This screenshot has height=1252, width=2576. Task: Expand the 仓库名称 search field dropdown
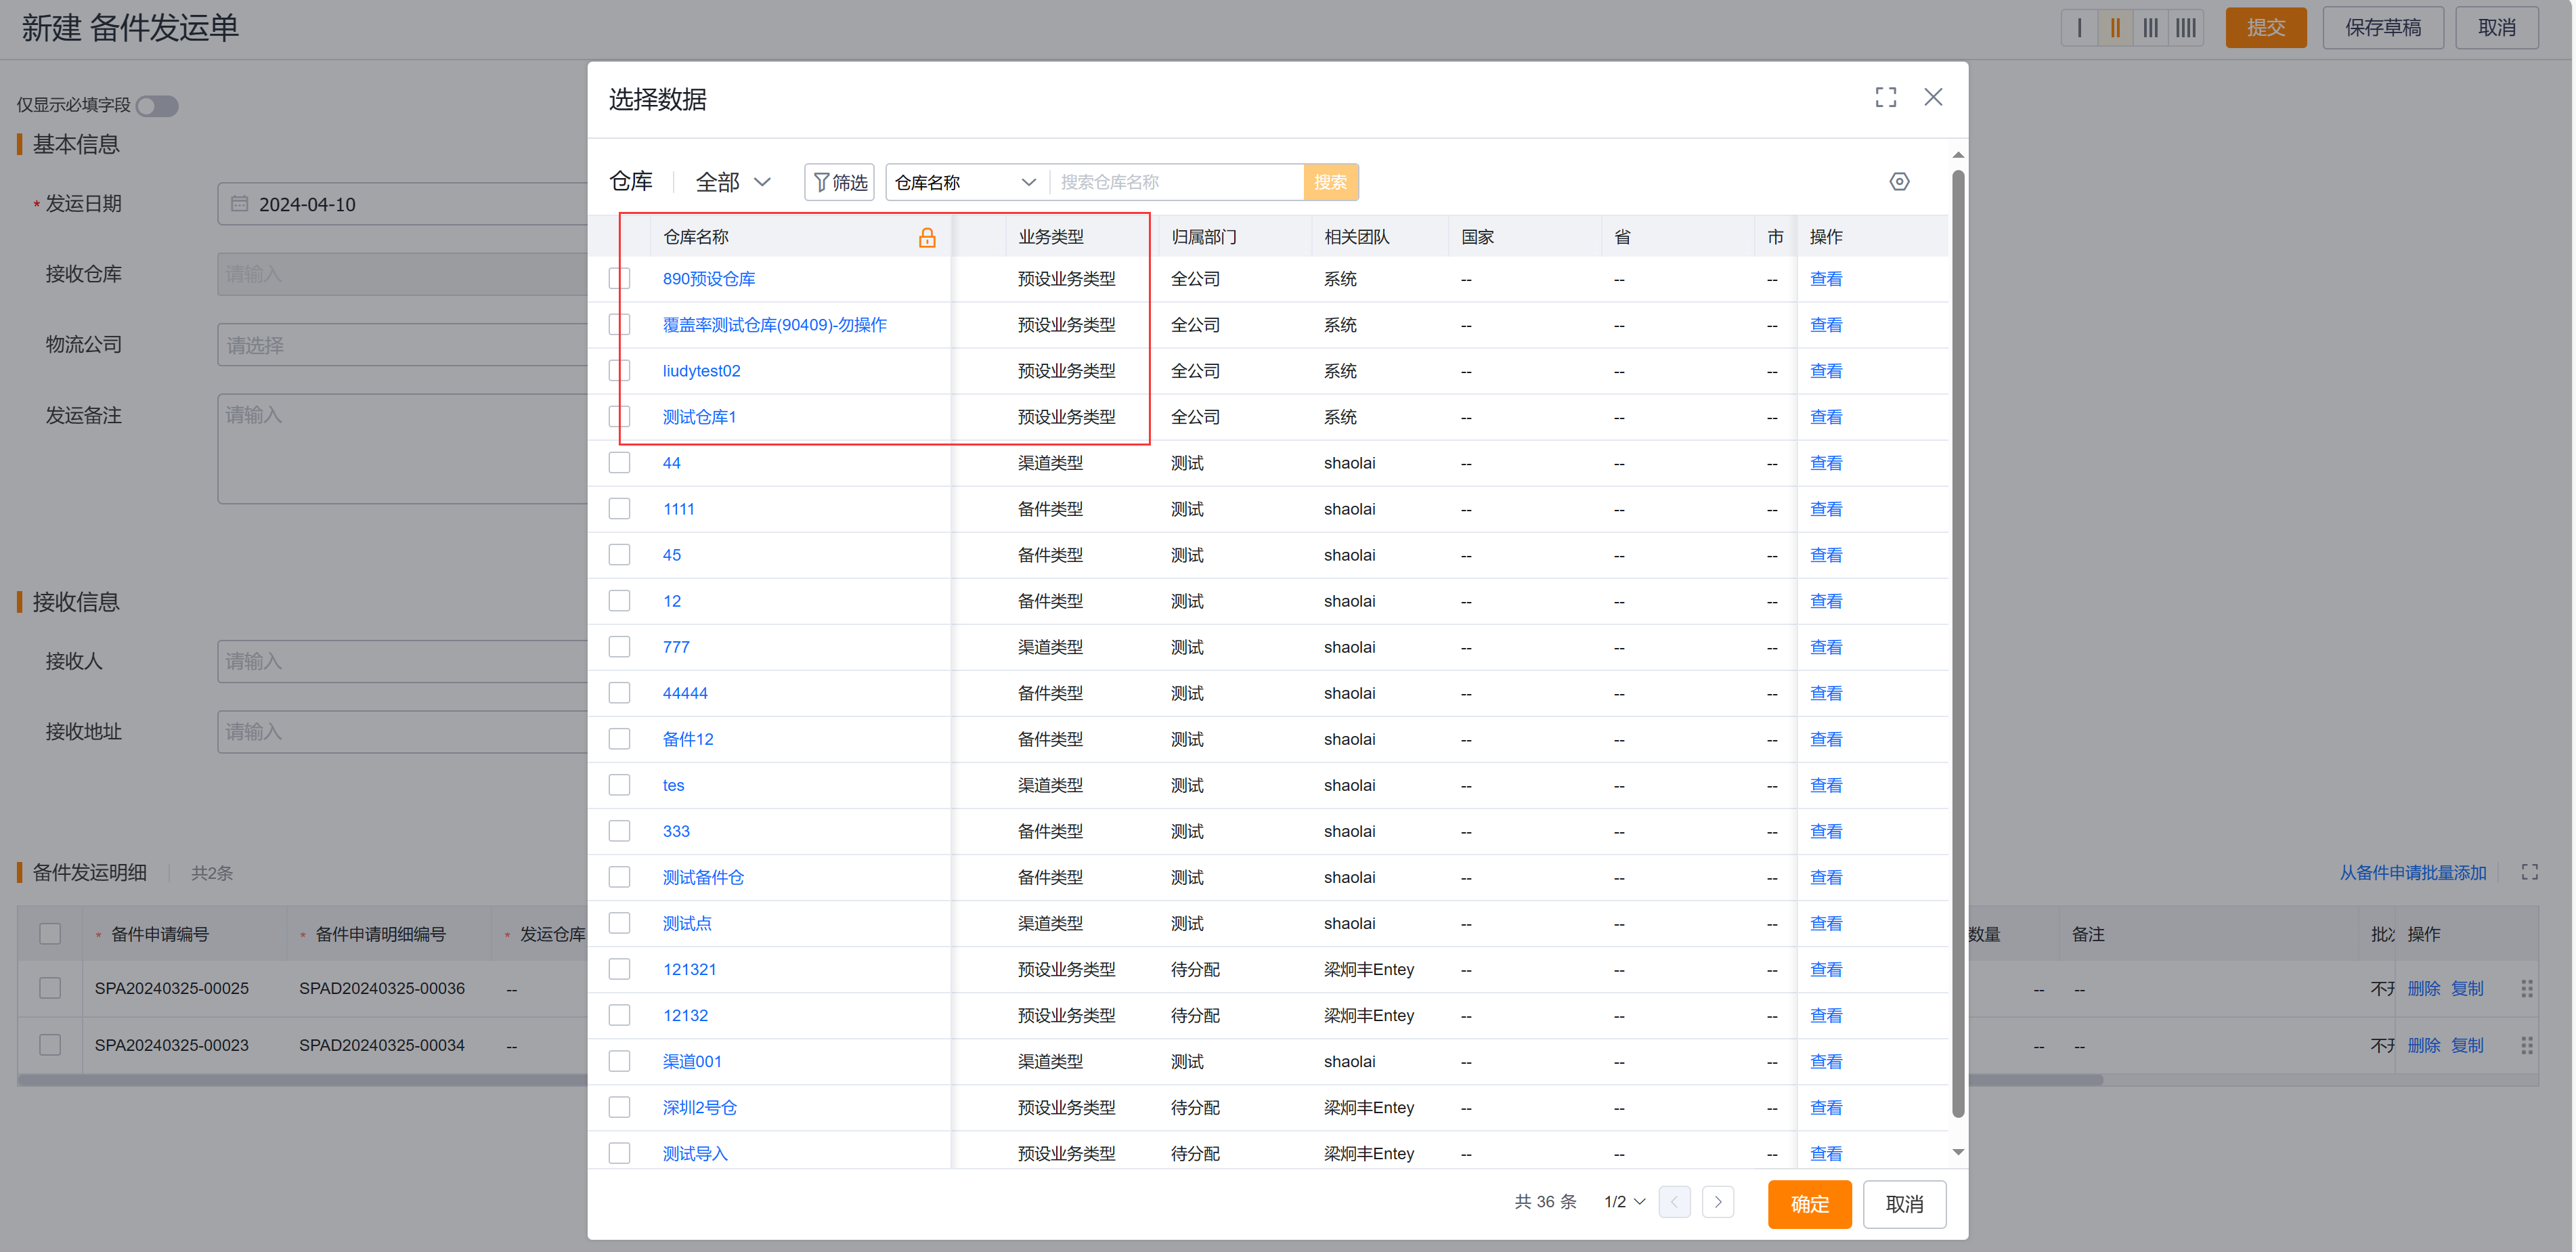[x=1028, y=182]
